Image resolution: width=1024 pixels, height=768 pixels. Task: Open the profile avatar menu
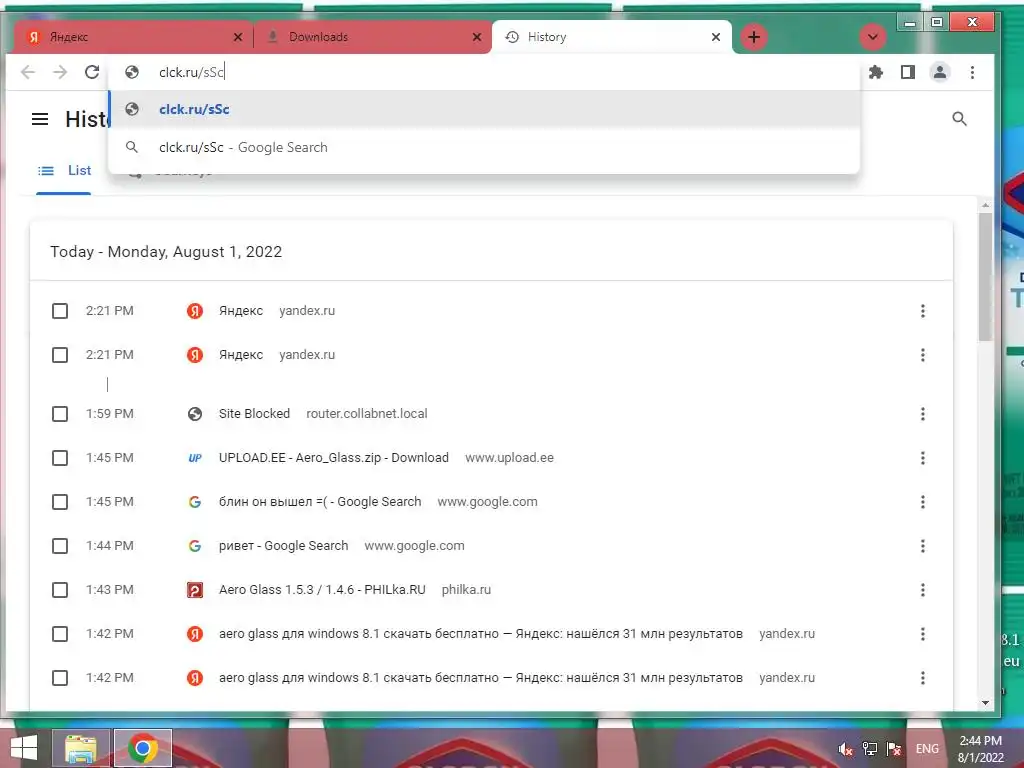[940, 72]
